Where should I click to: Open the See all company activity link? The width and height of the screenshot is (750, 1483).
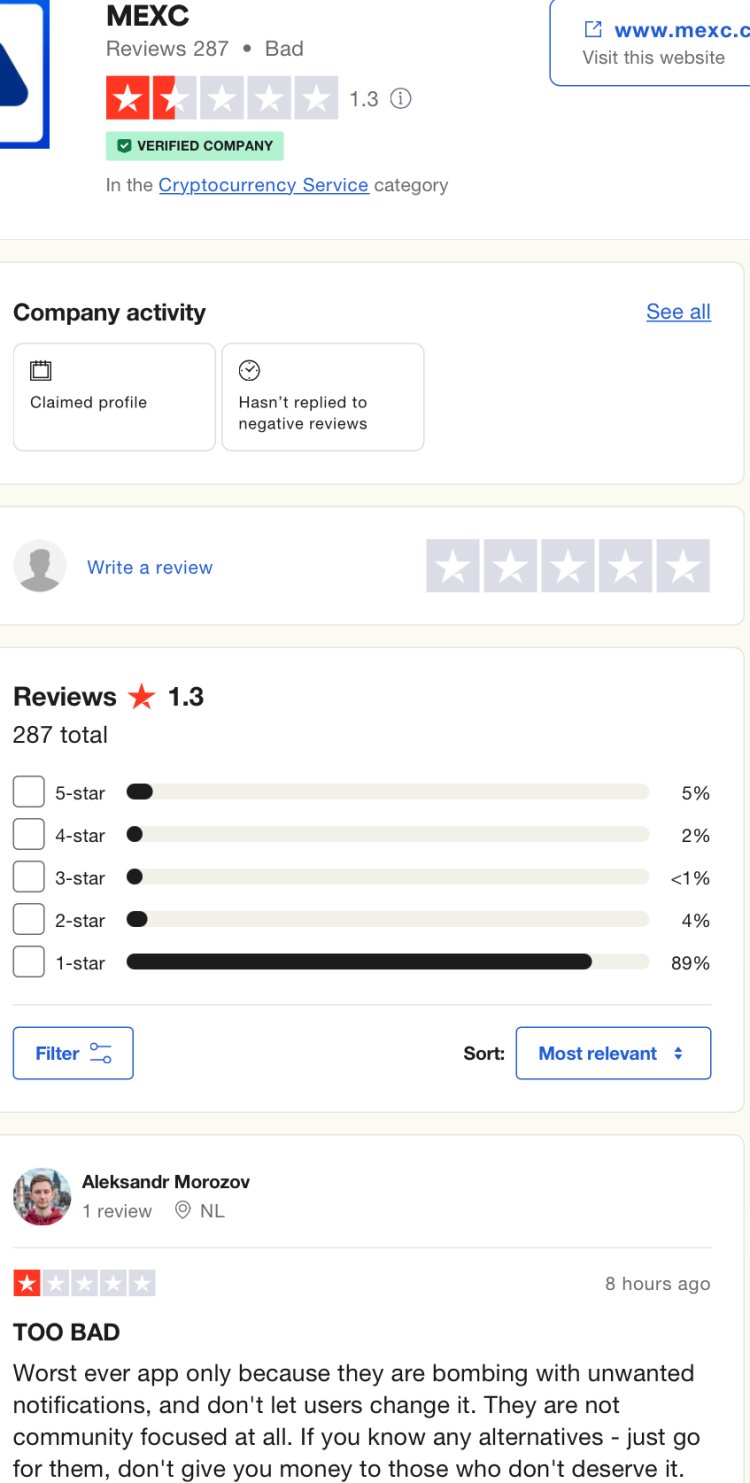(678, 312)
